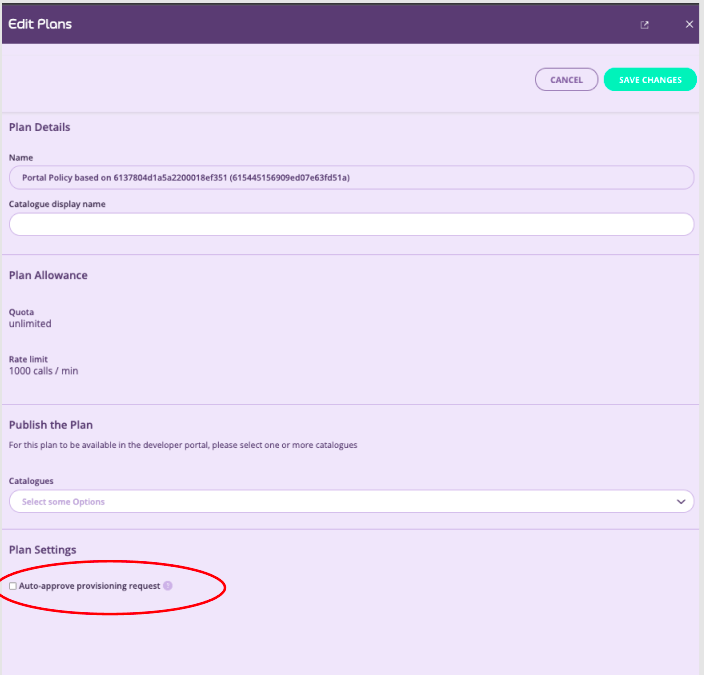Click into the empty Catalogue display name field
This screenshot has height=675, width=704.
[351, 224]
